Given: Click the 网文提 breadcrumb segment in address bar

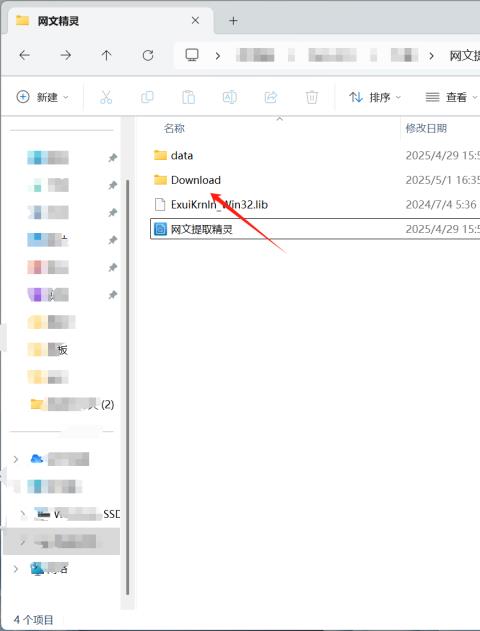Looking at the screenshot, I should (x=464, y=56).
